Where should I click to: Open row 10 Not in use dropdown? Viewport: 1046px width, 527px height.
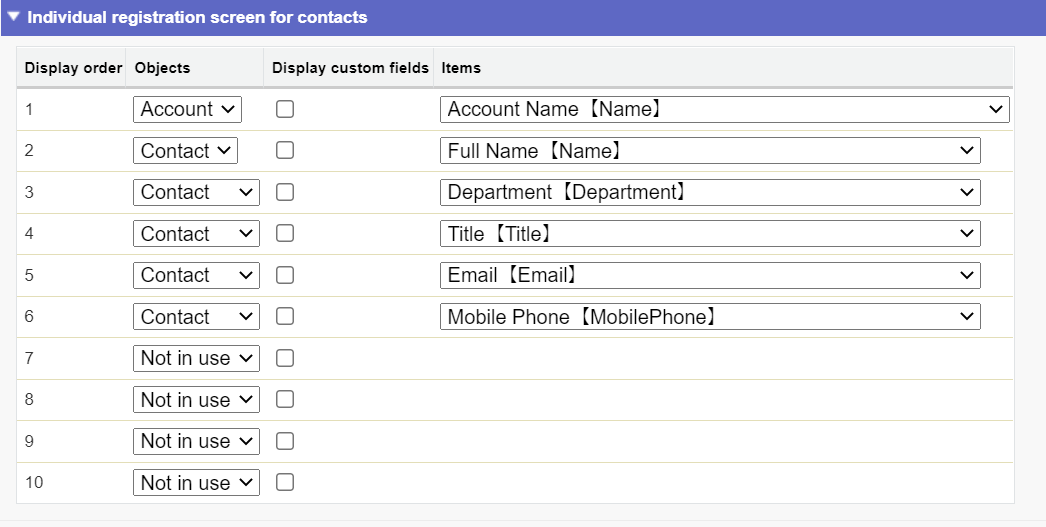196,483
